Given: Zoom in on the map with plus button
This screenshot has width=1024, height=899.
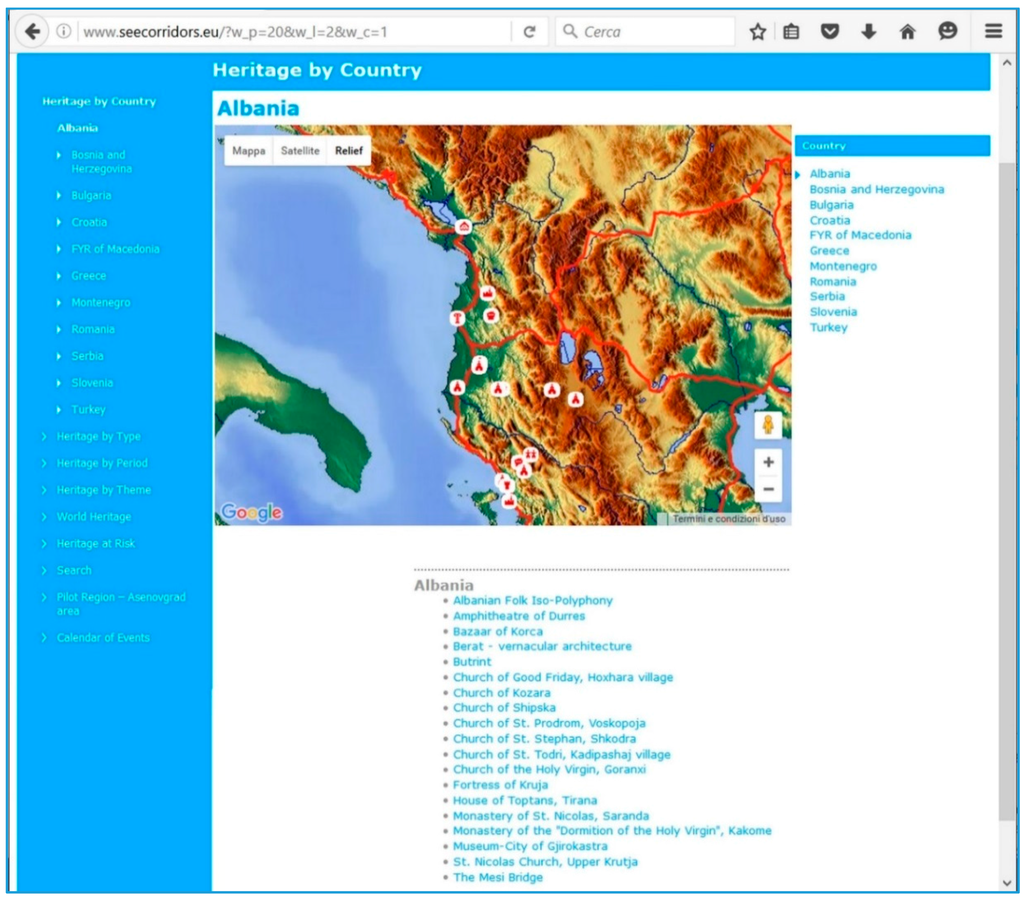Looking at the screenshot, I should click(768, 462).
